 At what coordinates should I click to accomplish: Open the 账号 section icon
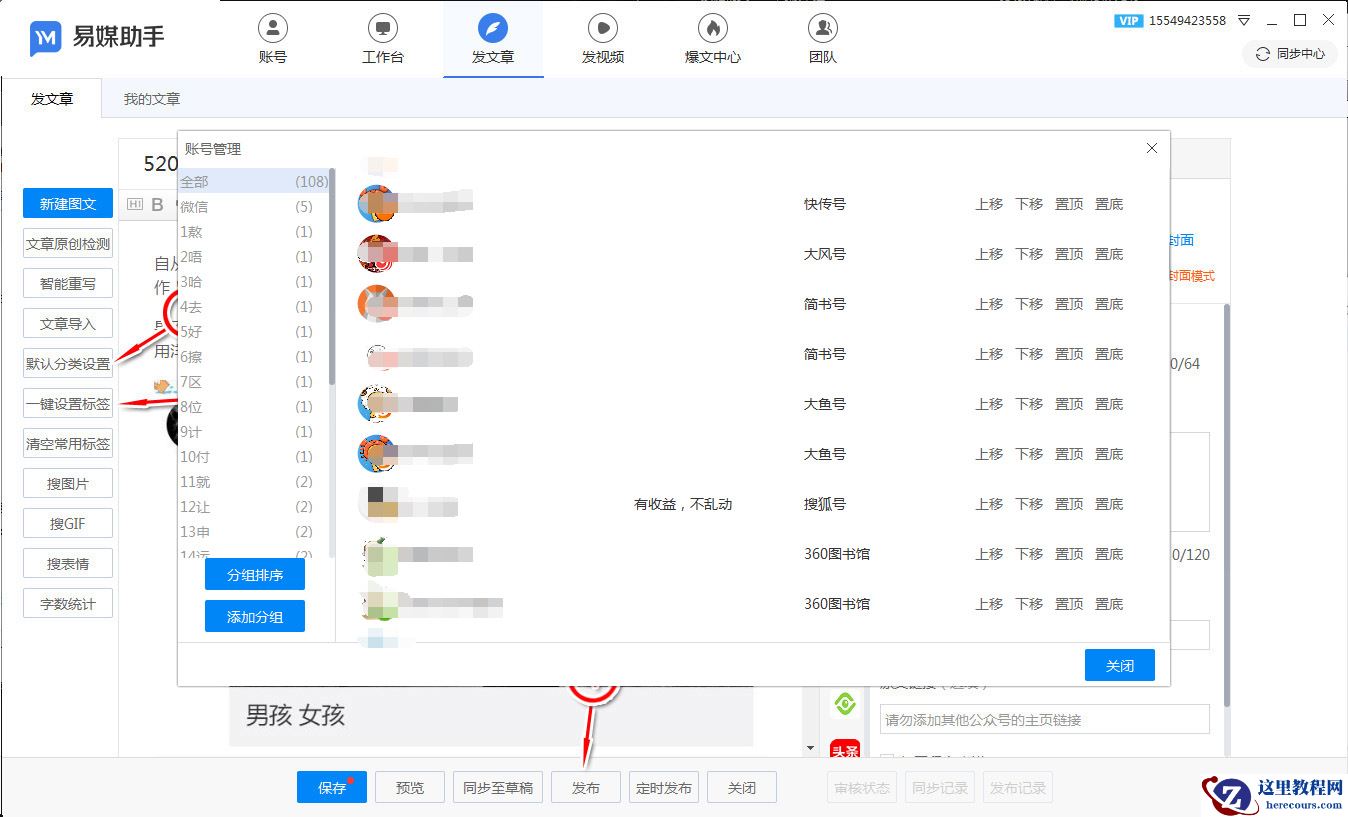pos(272,27)
